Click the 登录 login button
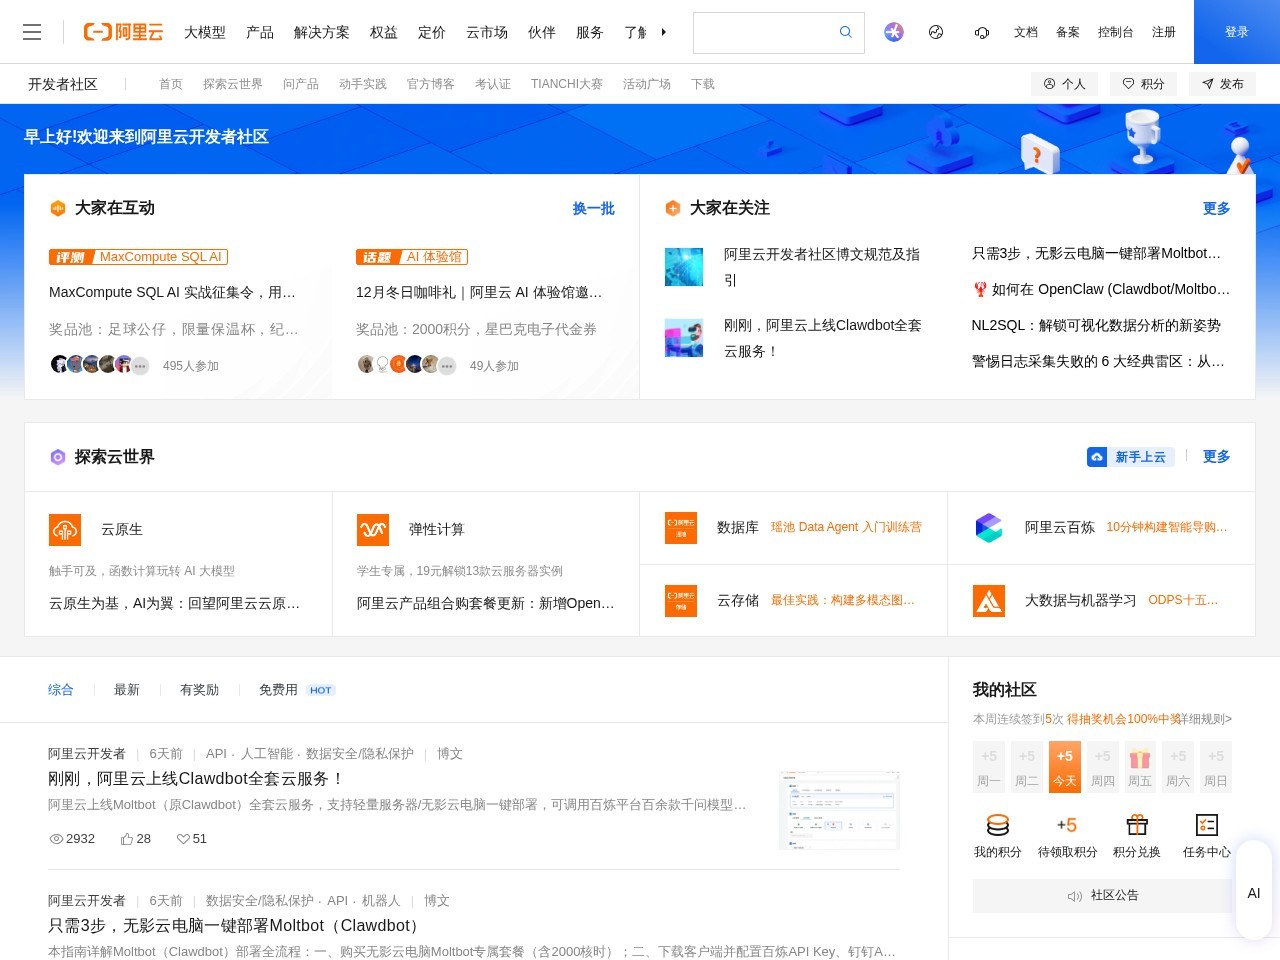Viewport: 1280px width, 960px height. pos(1237,32)
